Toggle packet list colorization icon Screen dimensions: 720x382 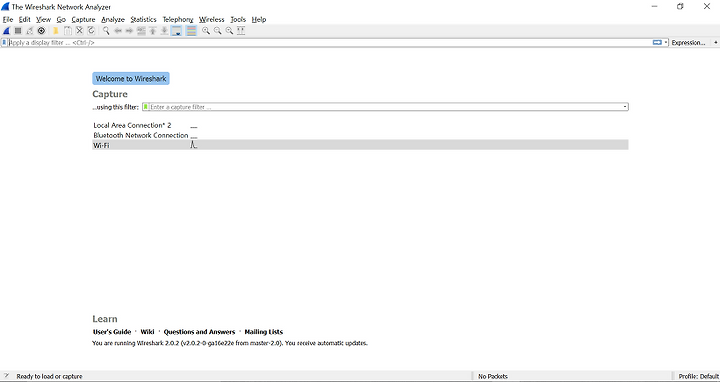191,31
